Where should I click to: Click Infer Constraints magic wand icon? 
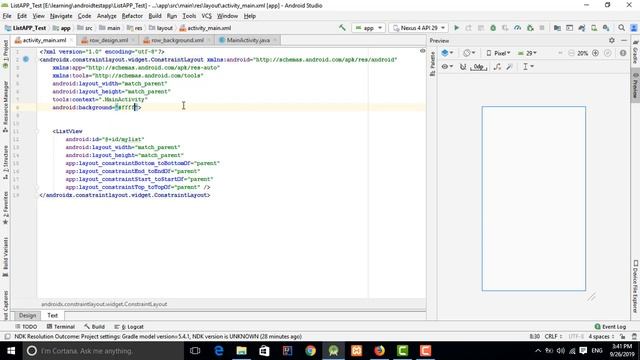pos(509,67)
